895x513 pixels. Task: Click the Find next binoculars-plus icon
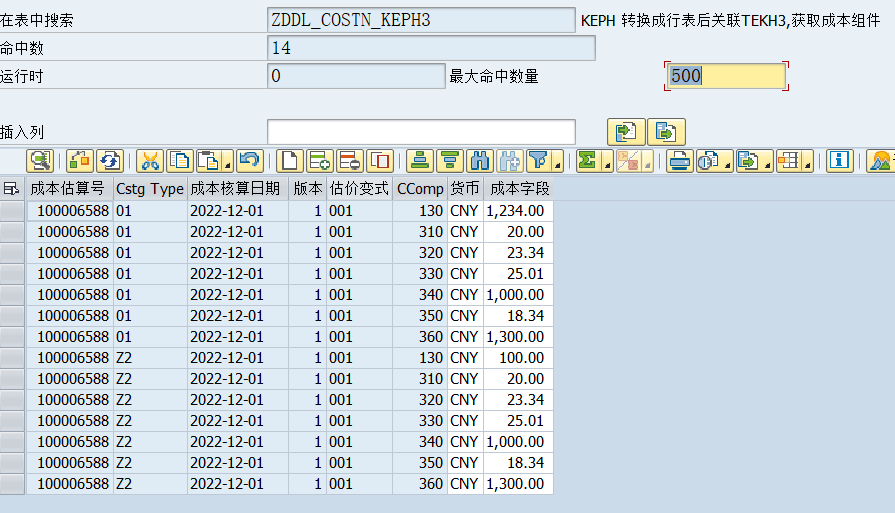point(510,161)
